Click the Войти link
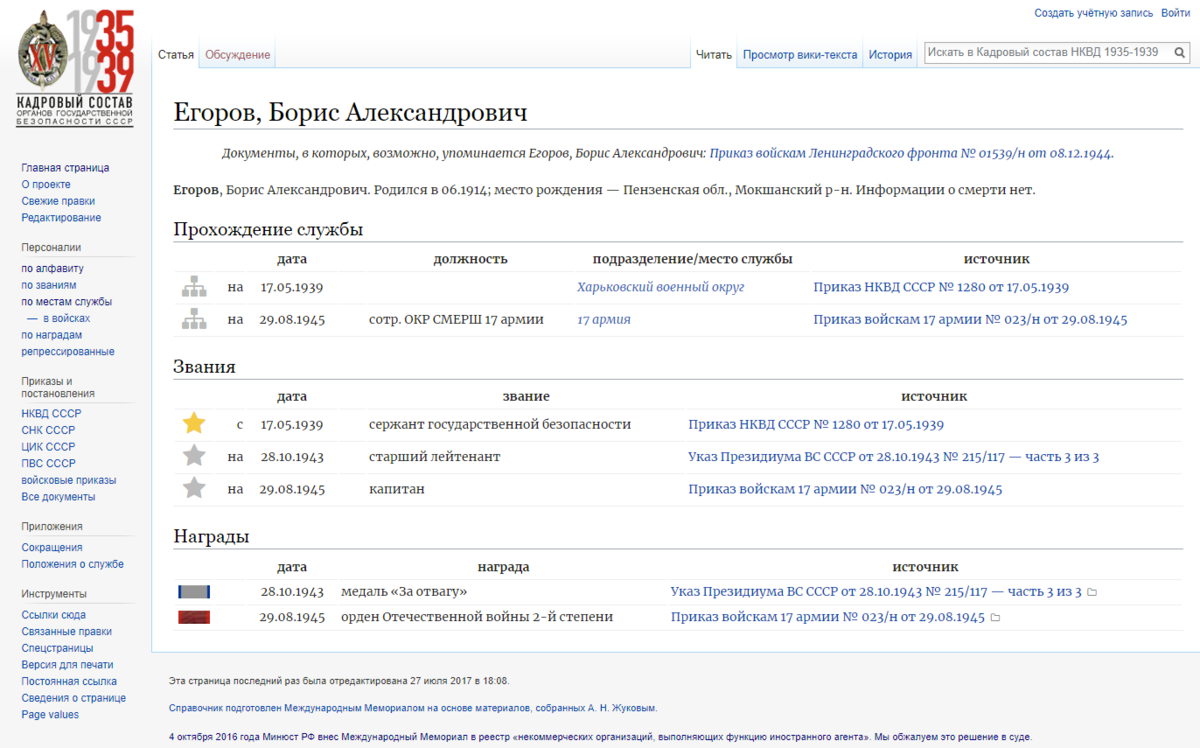Image resolution: width=1200 pixels, height=748 pixels. [x=1175, y=13]
